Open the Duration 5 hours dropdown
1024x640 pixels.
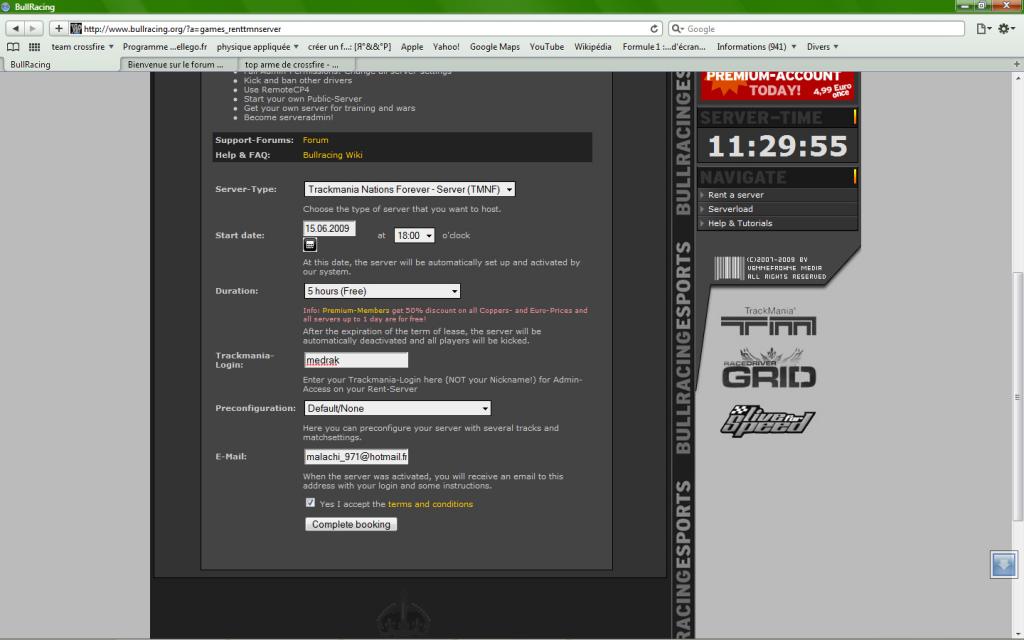click(x=382, y=291)
